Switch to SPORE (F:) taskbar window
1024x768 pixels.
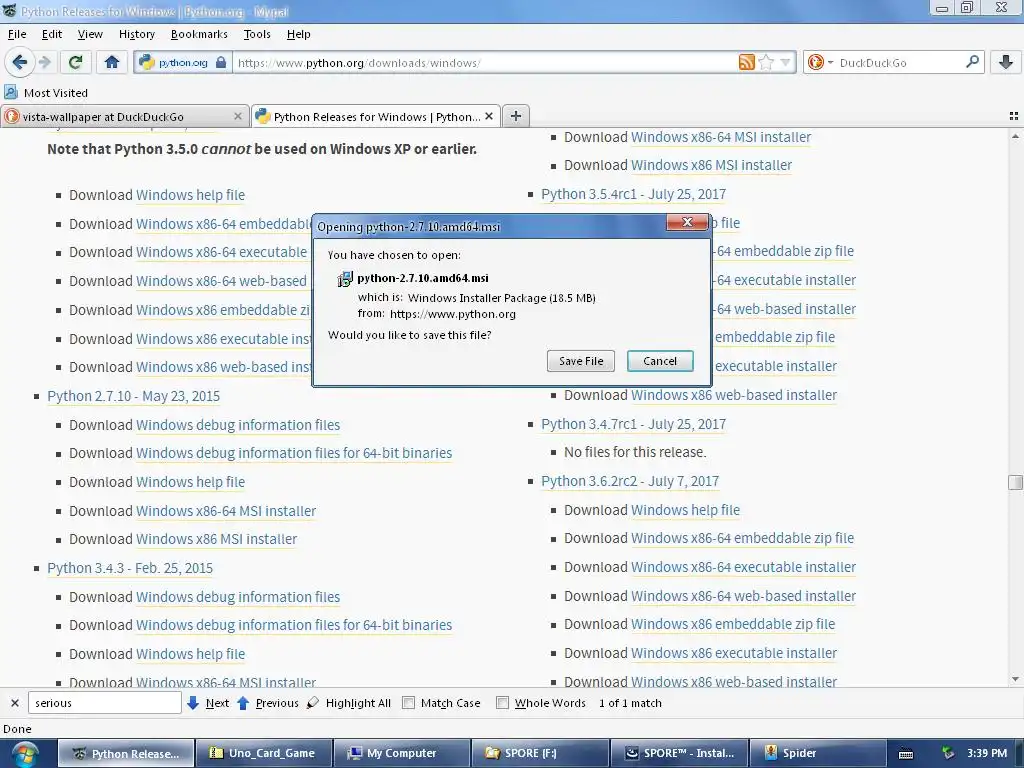coord(539,753)
